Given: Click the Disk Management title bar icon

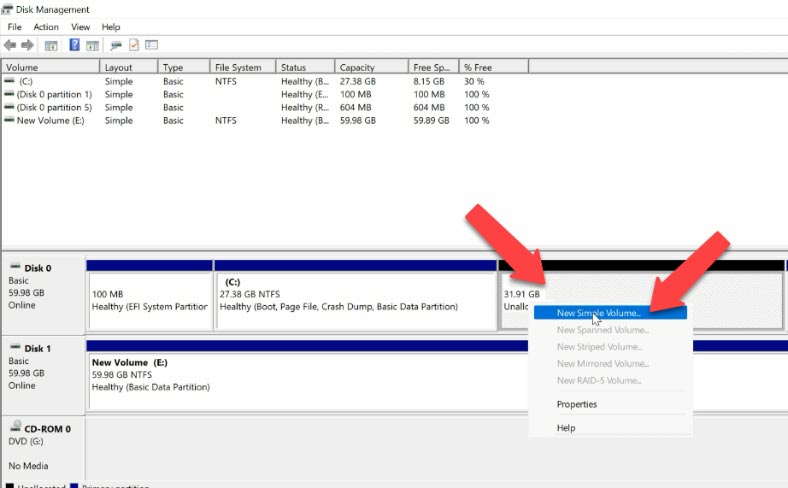Looking at the screenshot, I should (7, 9).
